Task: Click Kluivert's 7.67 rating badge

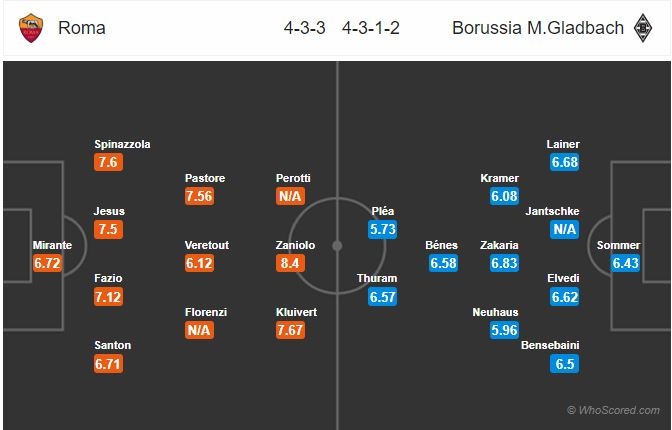Action: pos(290,330)
